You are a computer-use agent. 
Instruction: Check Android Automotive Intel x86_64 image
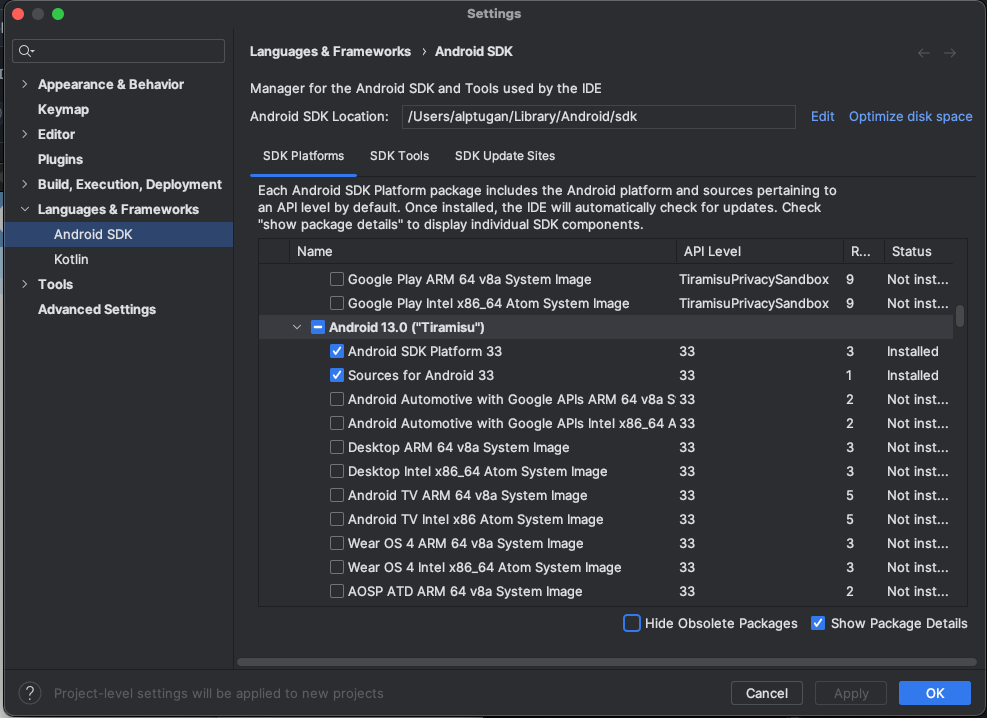point(337,423)
